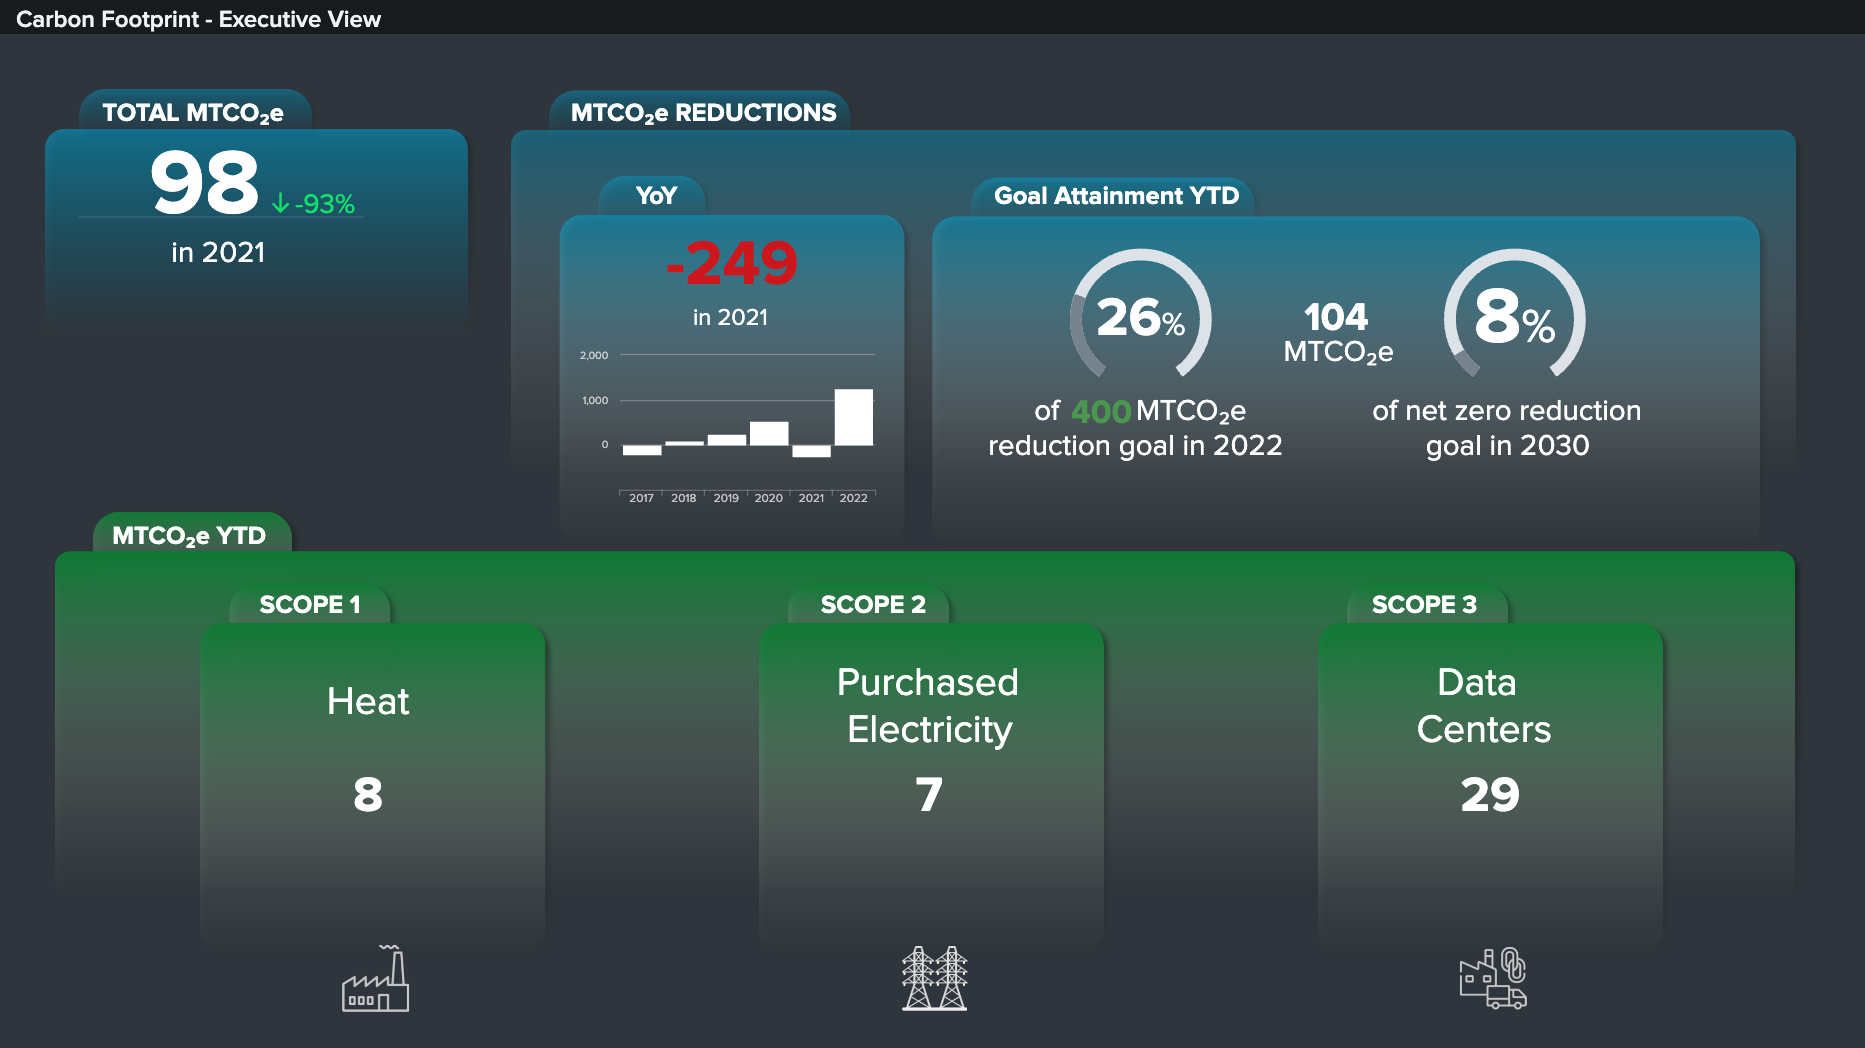Image resolution: width=1865 pixels, height=1048 pixels.
Task: Click the Data Centers label
Action: pyautogui.click(x=1484, y=706)
